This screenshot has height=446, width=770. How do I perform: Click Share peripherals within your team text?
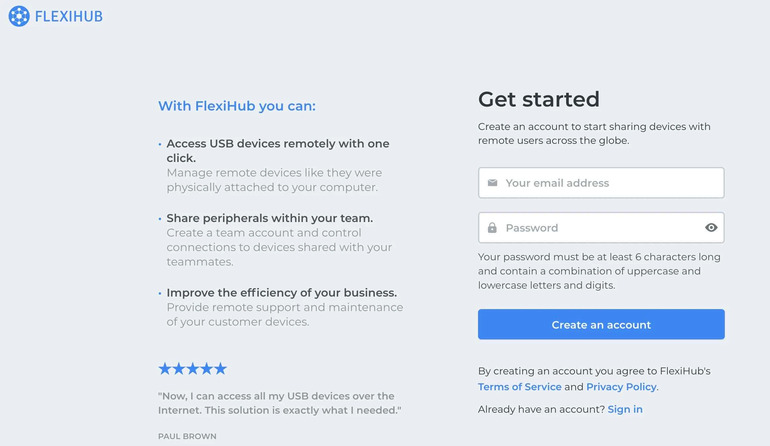(x=269, y=218)
